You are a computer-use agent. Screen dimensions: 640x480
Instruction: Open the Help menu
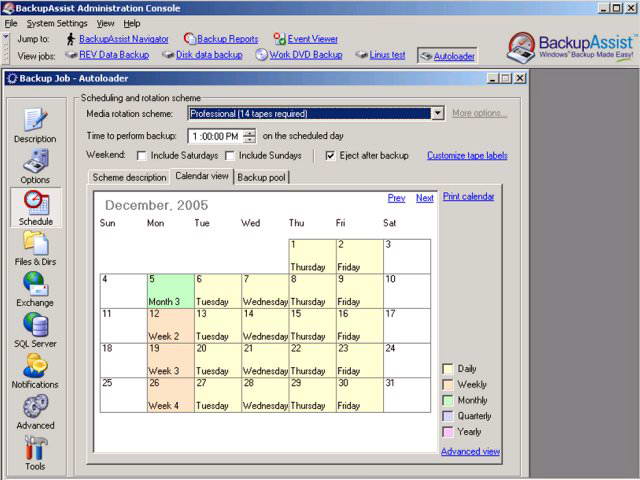click(132, 24)
